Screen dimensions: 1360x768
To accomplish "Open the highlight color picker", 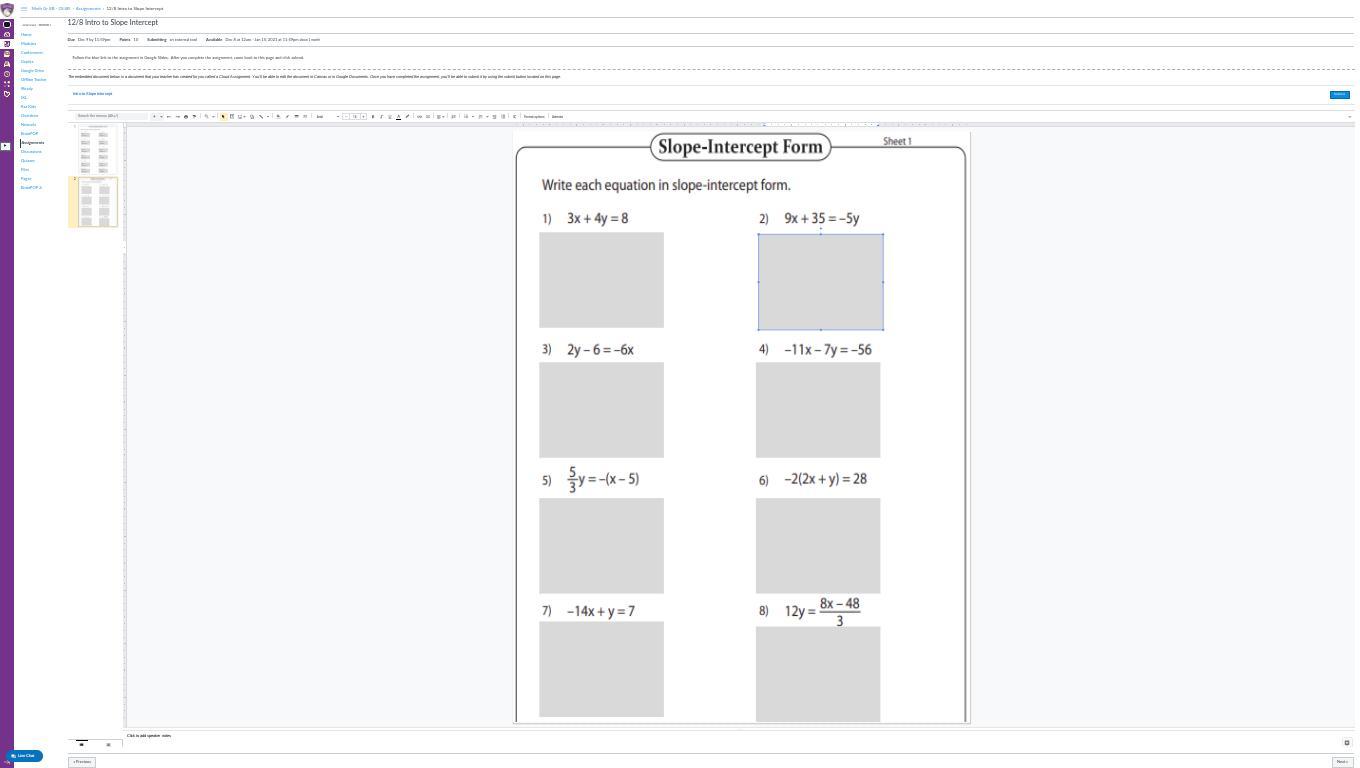I will (407, 116).
